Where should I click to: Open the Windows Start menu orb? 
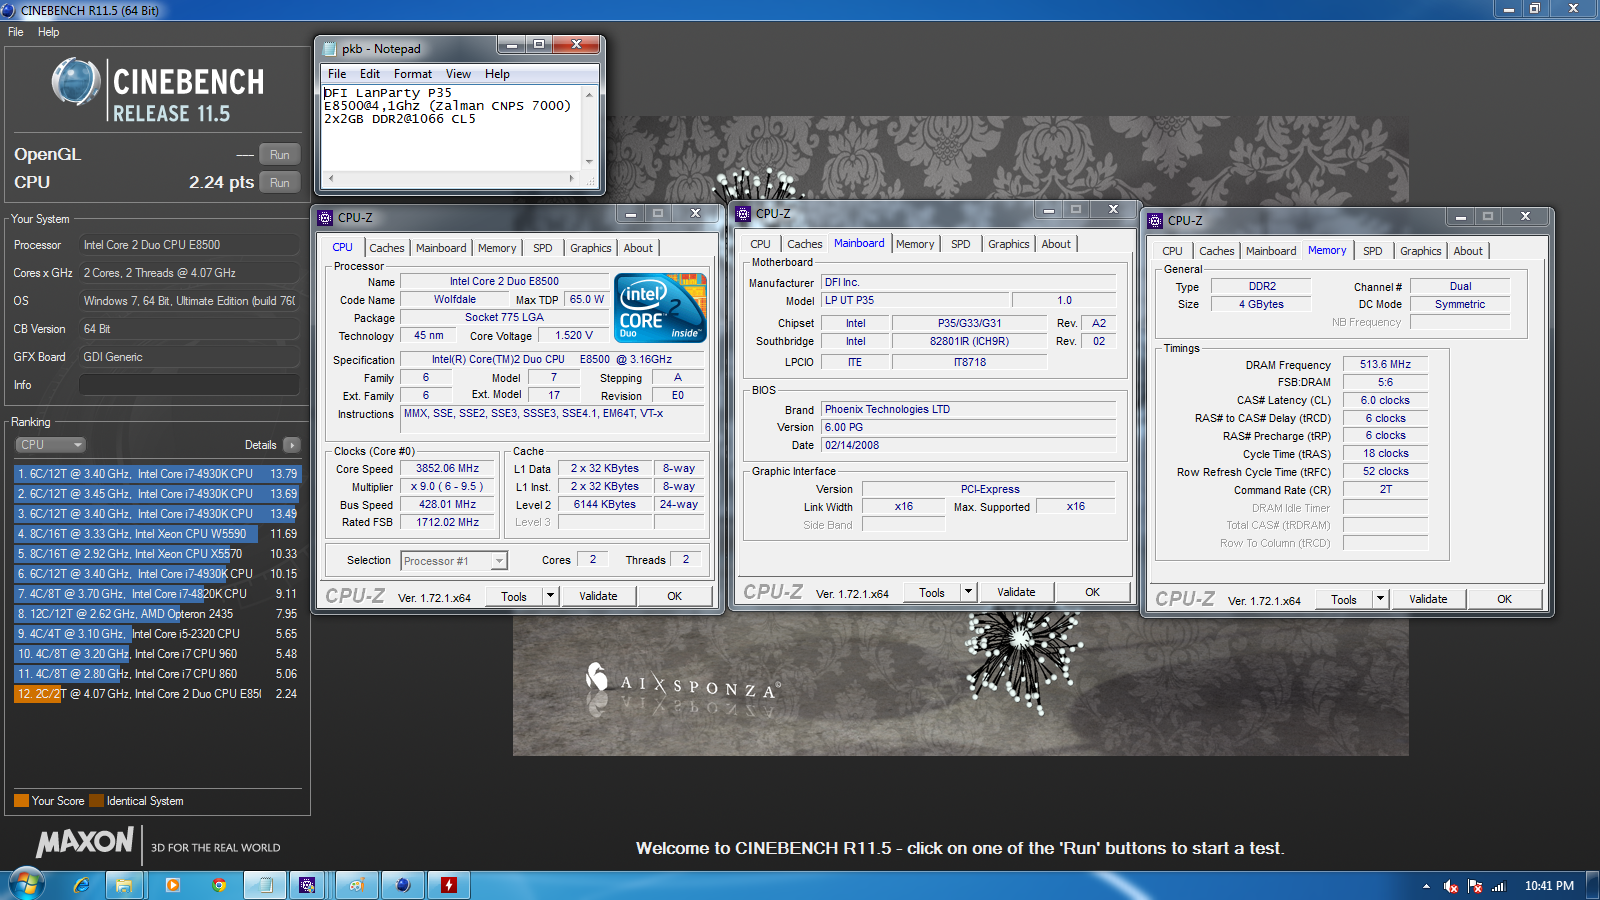pos(27,885)
